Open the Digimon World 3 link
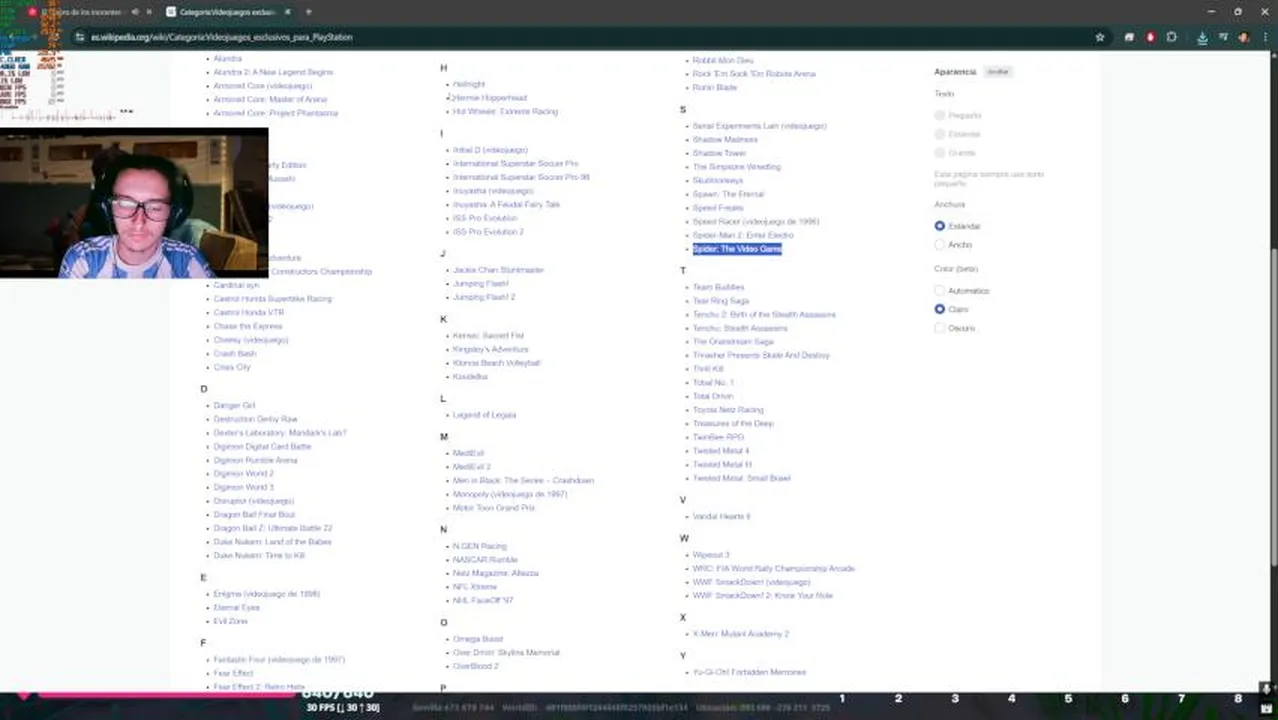The image size is (1278, 720). click(243, 488)
